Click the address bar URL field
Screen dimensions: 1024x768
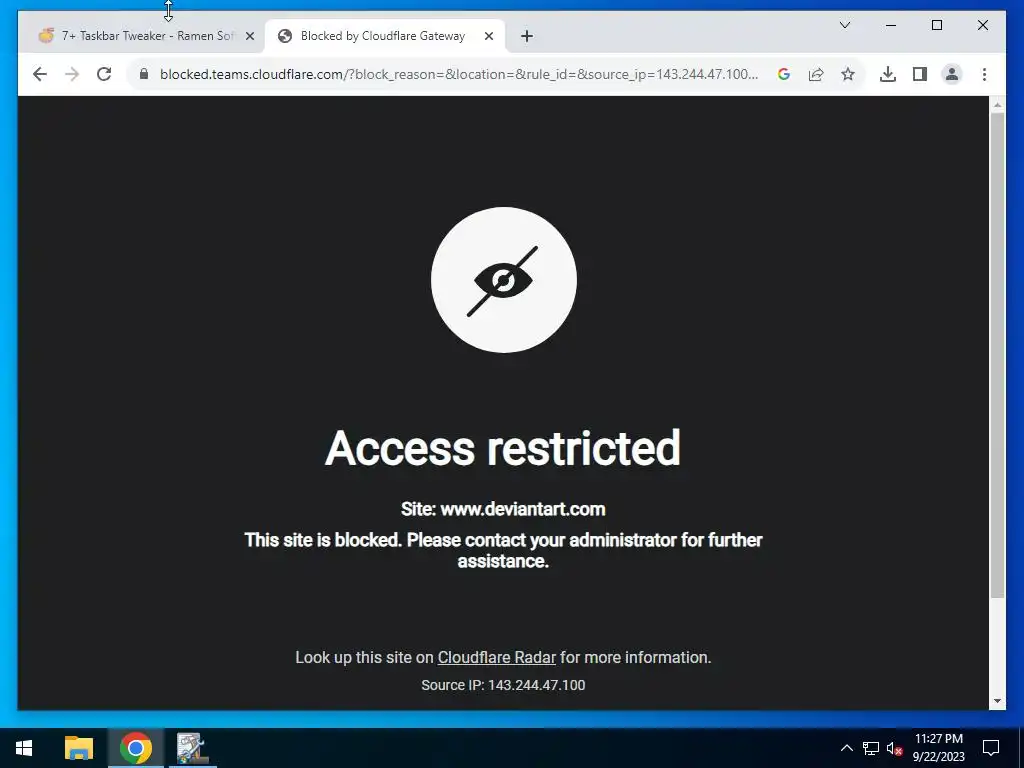[x=459, y=74]
